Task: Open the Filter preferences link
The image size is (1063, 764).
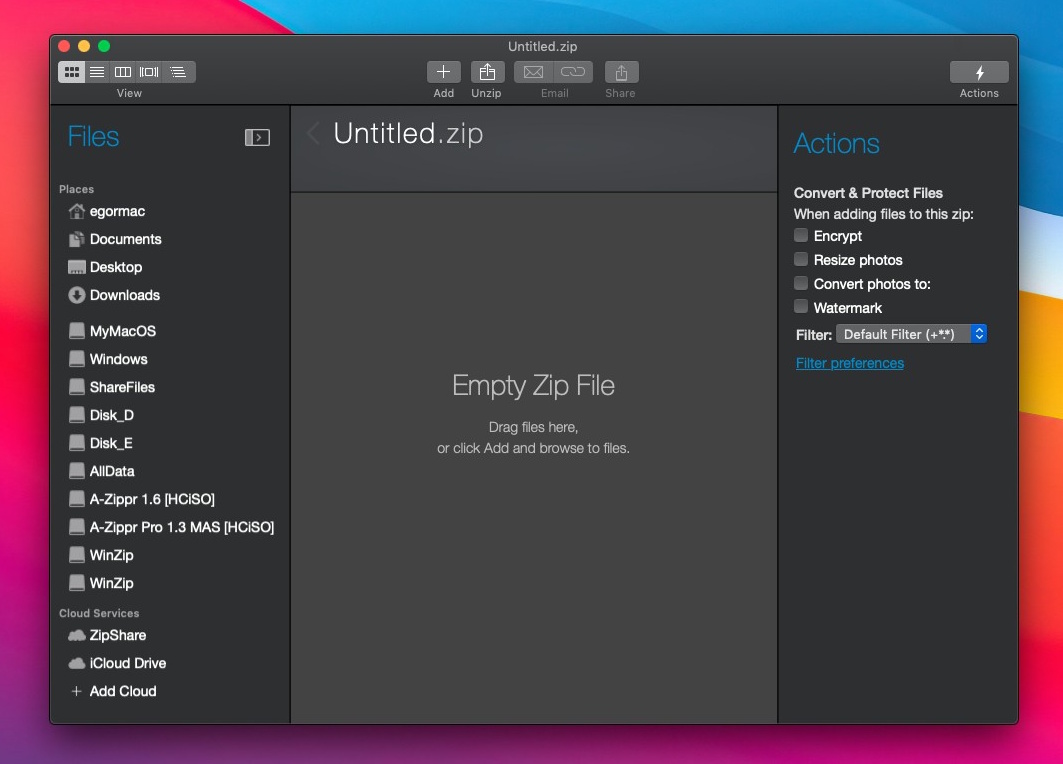Action: [x=849, y=363]
